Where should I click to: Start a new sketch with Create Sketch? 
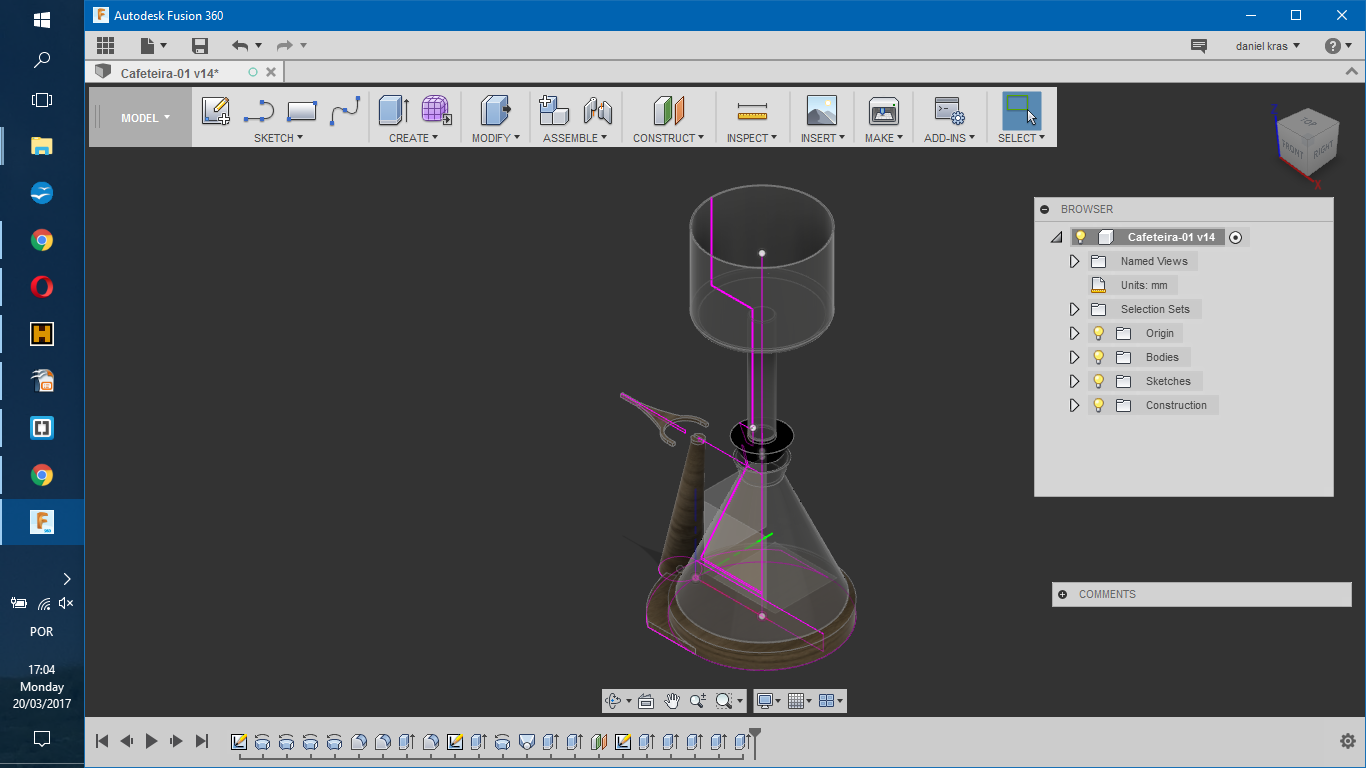click(216, 110)
